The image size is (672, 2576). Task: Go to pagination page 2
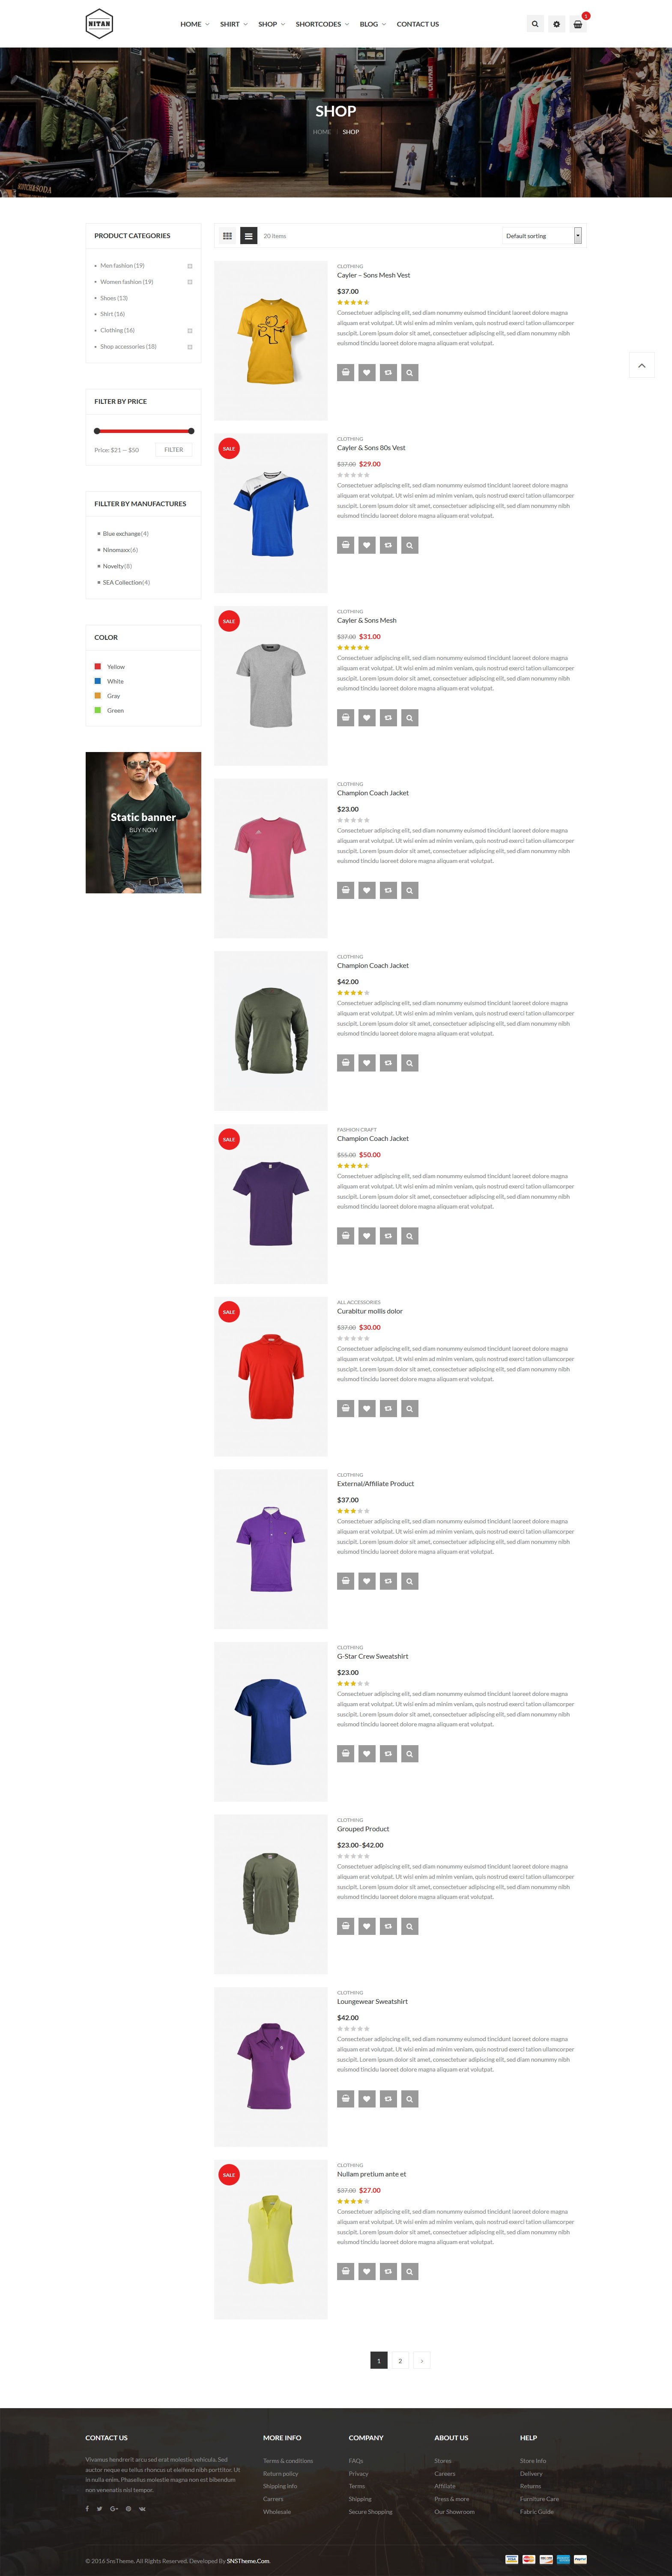pyautogui.click(x=400, y=2360)
